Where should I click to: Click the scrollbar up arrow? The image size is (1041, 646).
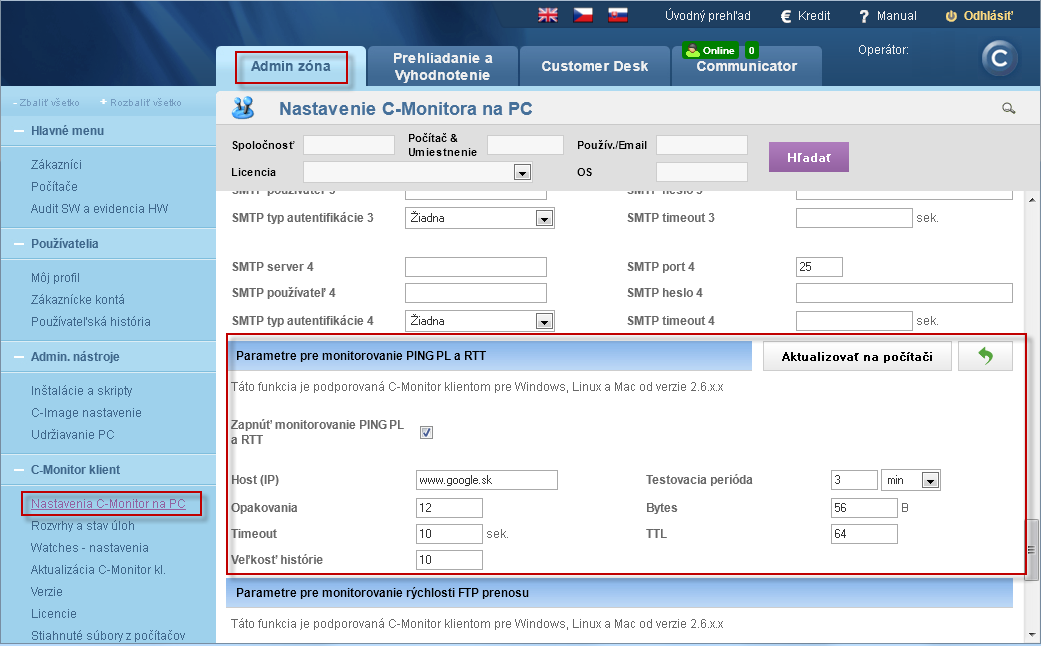(x=1032, y=199)
